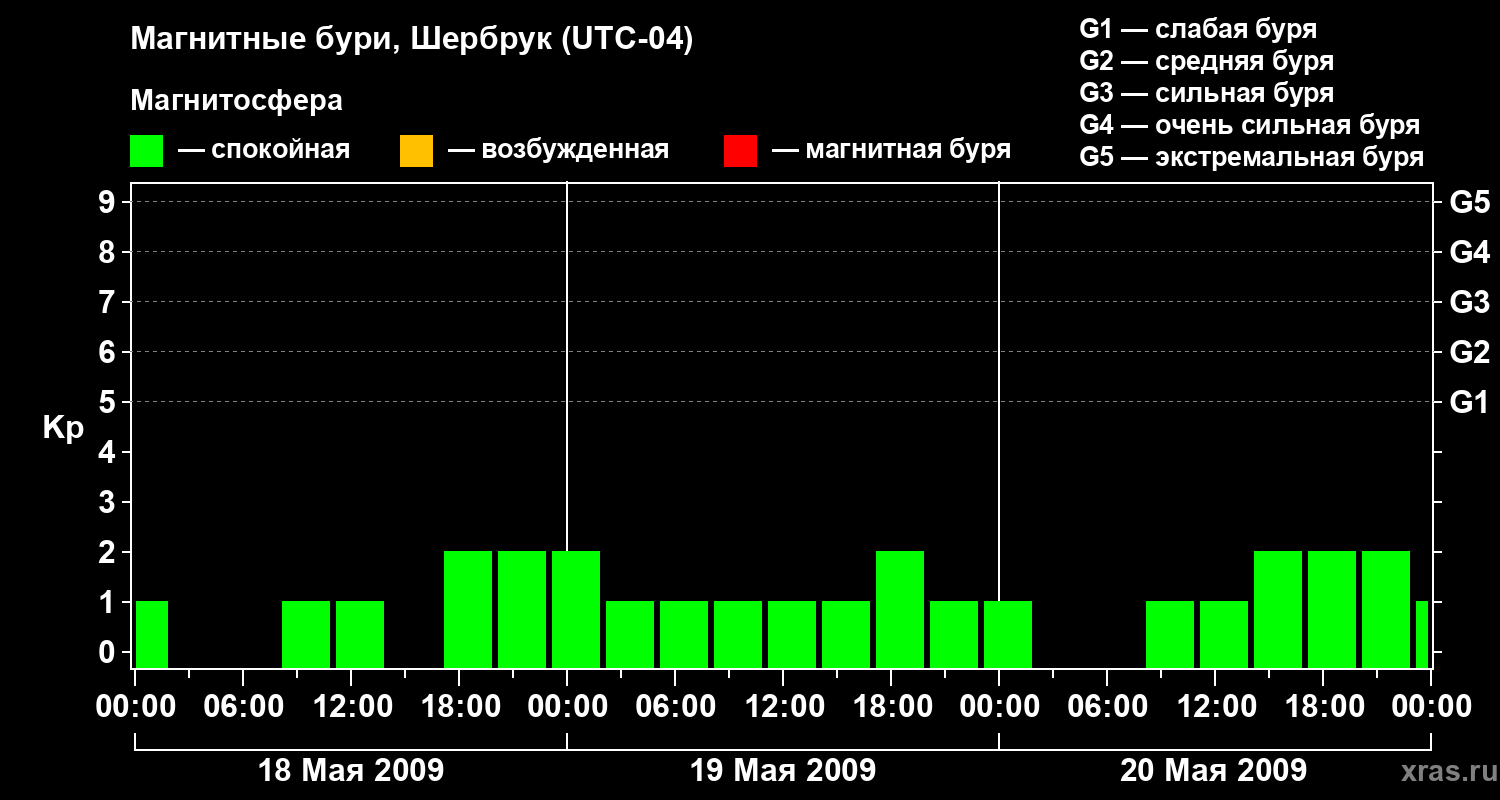This screenshot has height=800, width=1500.
Task: Click the red 'магнитная буря' legend swatch
Action: (x=740, y=151)
